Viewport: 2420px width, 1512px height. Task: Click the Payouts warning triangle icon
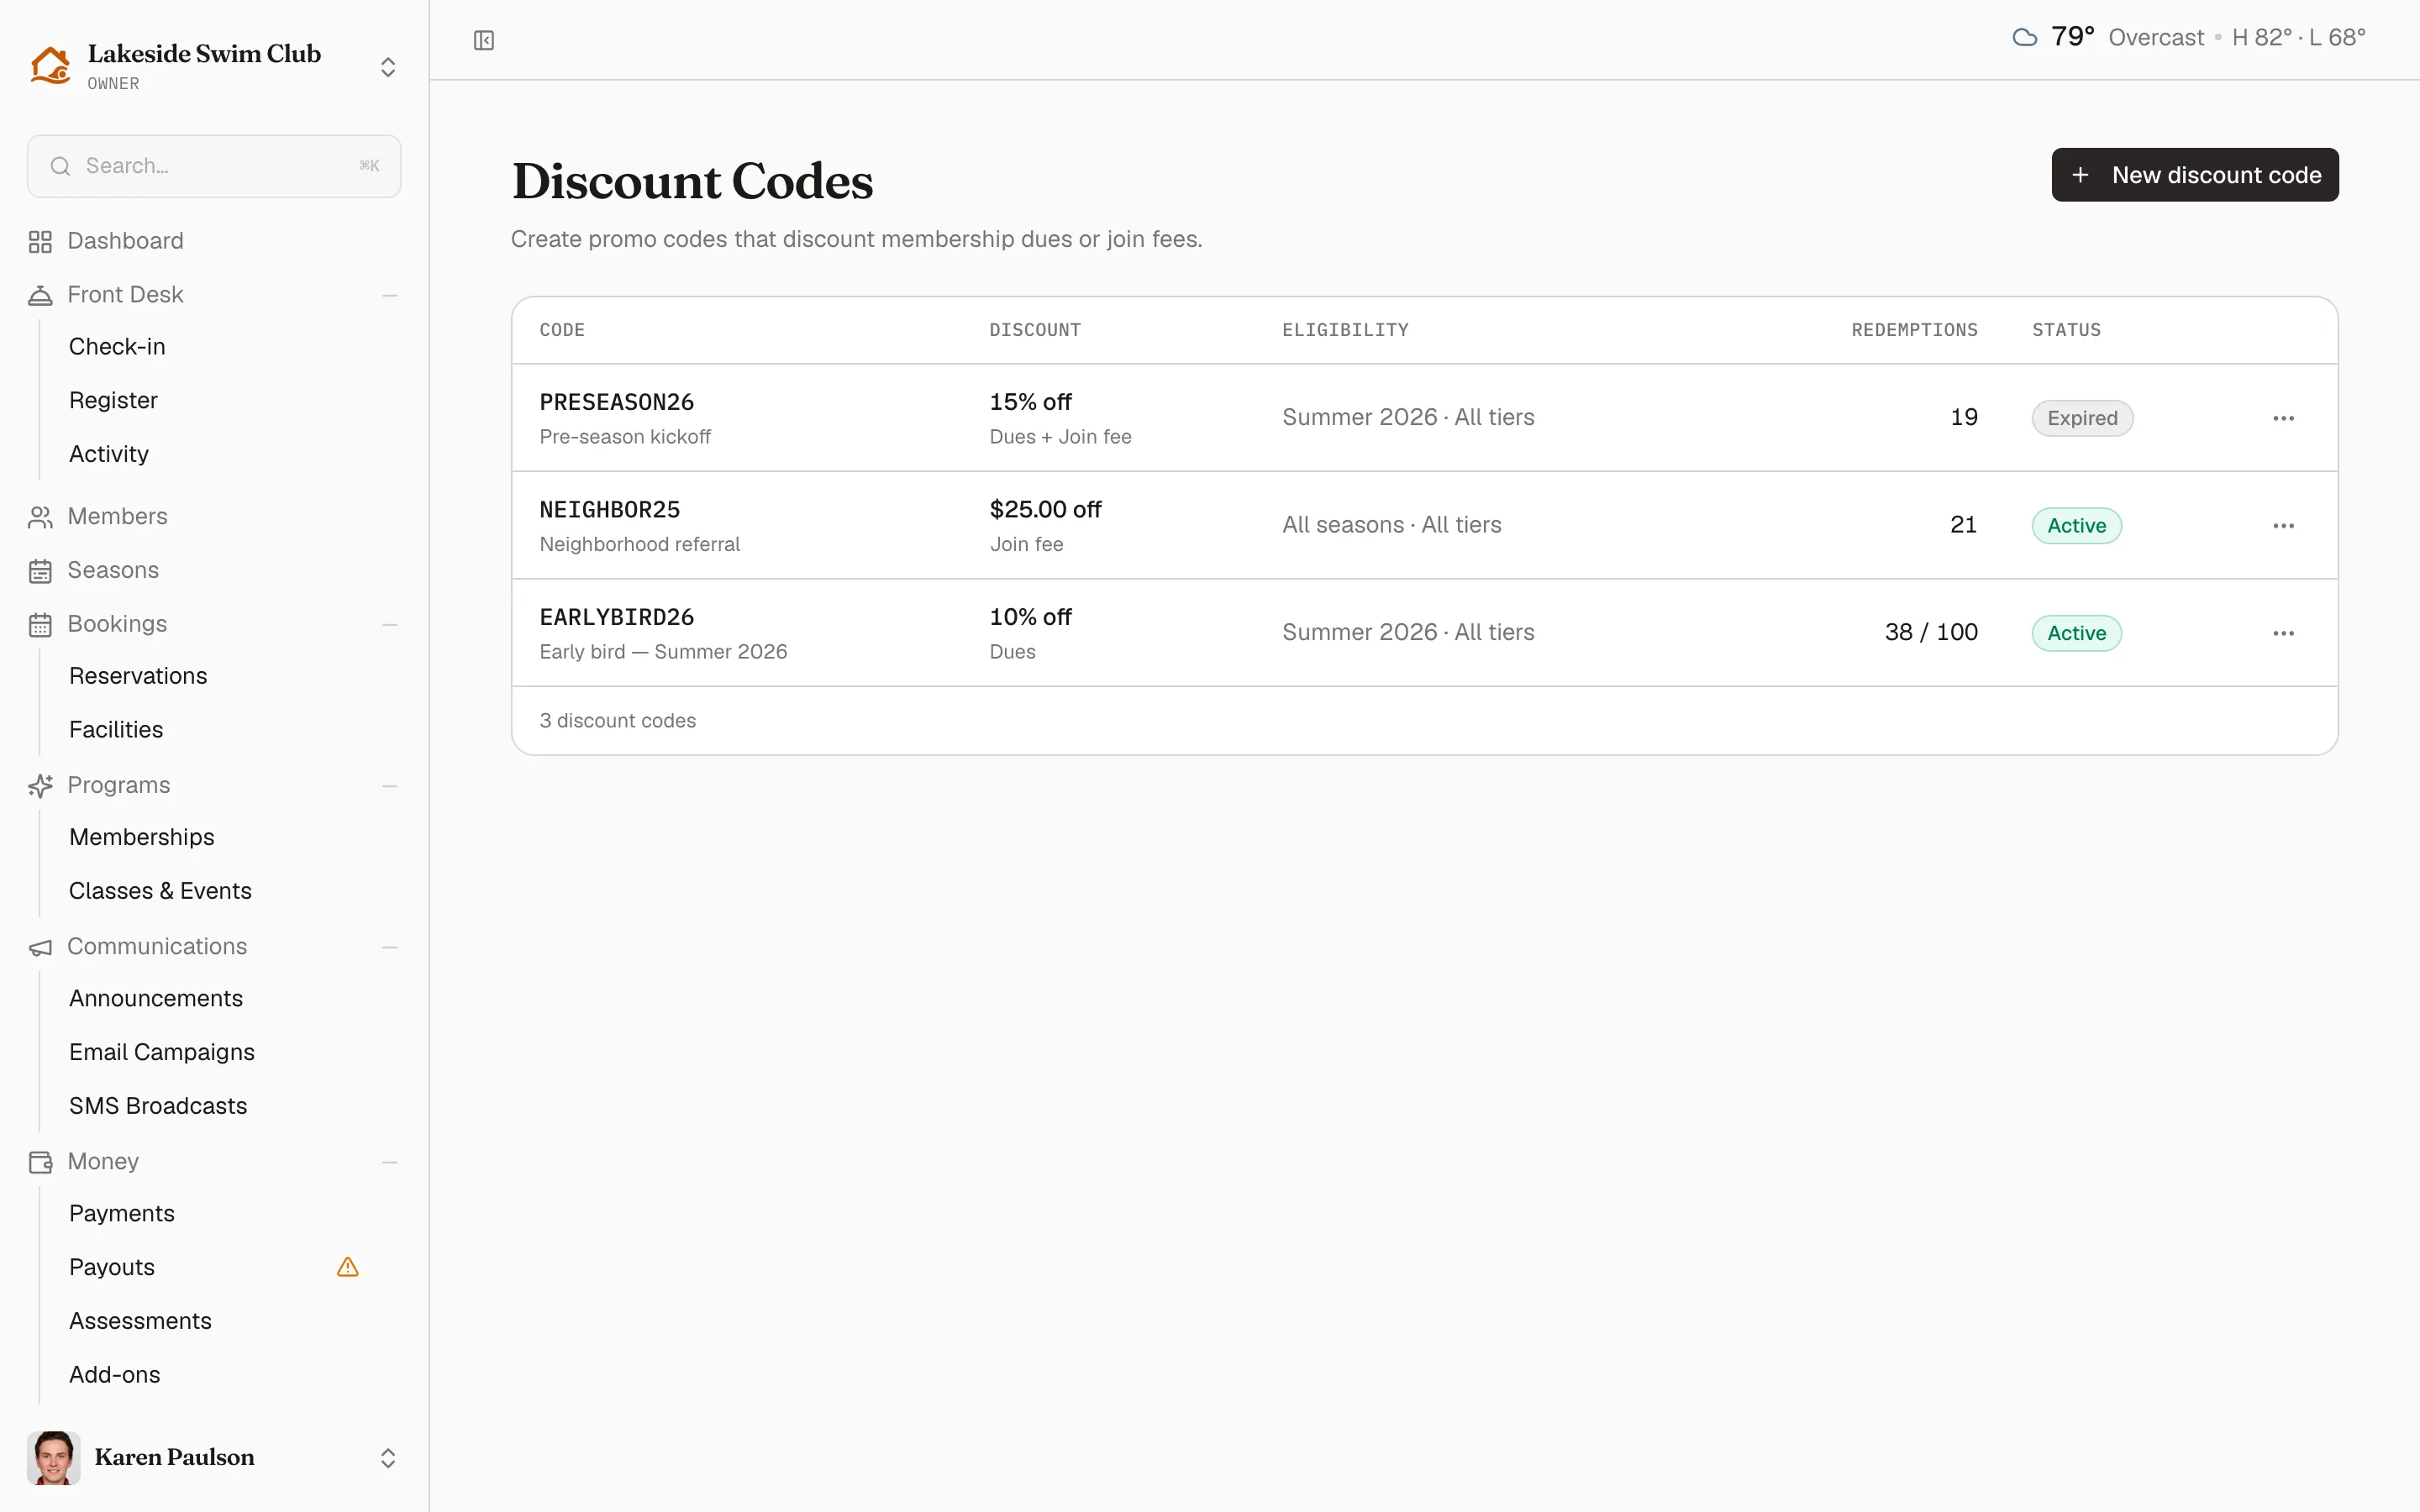[x=348, y=1267]
